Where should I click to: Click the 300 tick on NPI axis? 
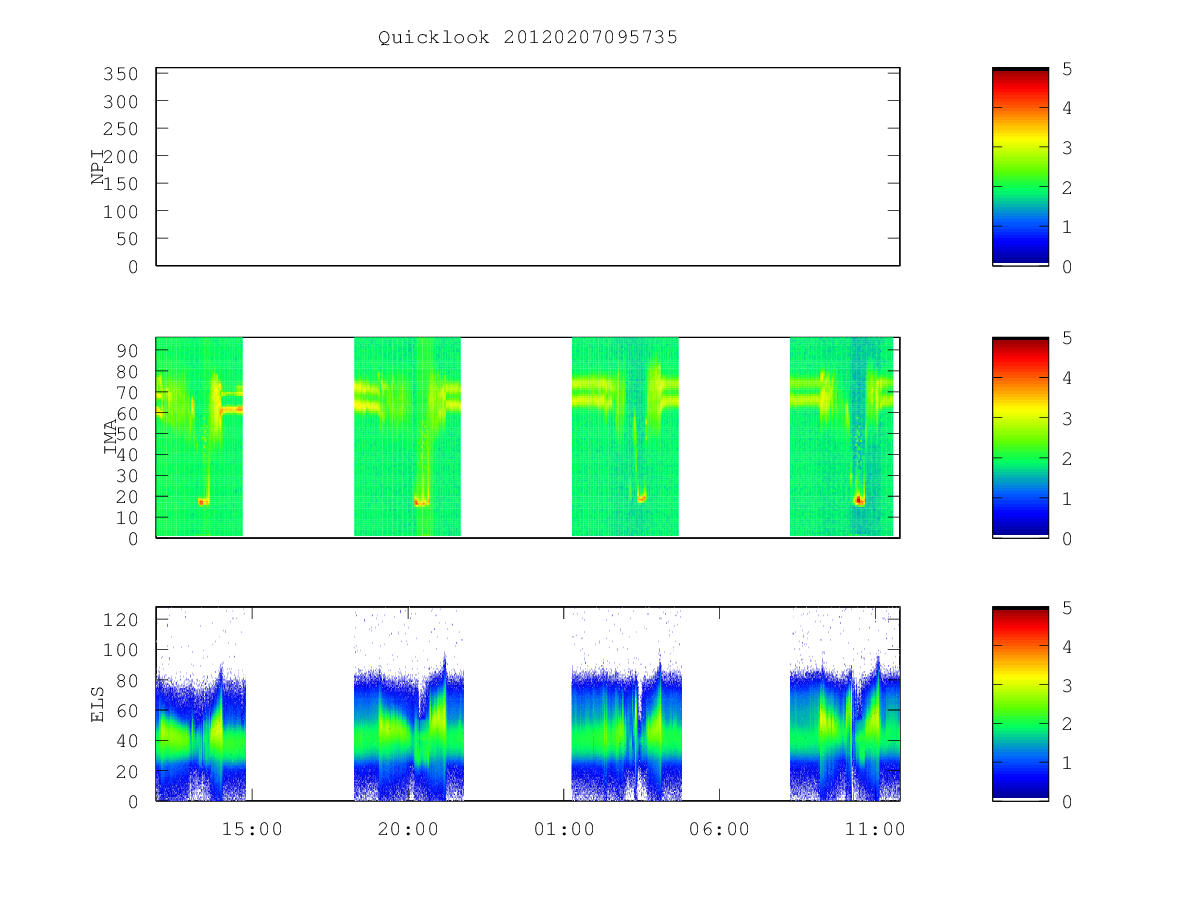point(119,102)
